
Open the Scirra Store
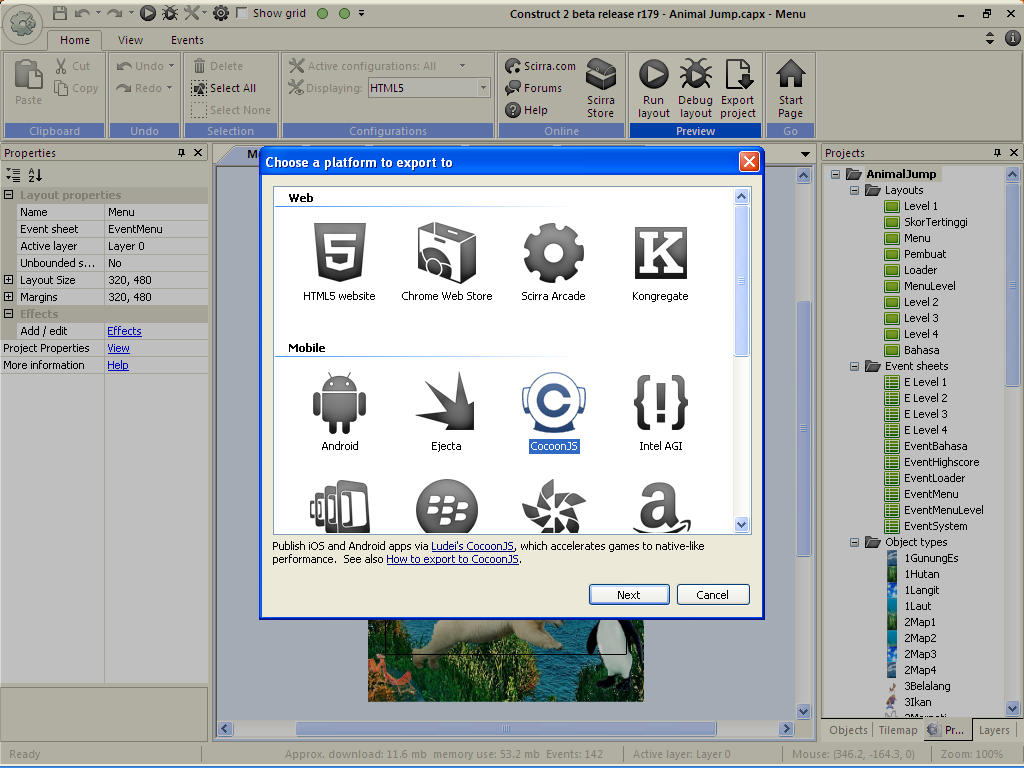coord(600,89)
